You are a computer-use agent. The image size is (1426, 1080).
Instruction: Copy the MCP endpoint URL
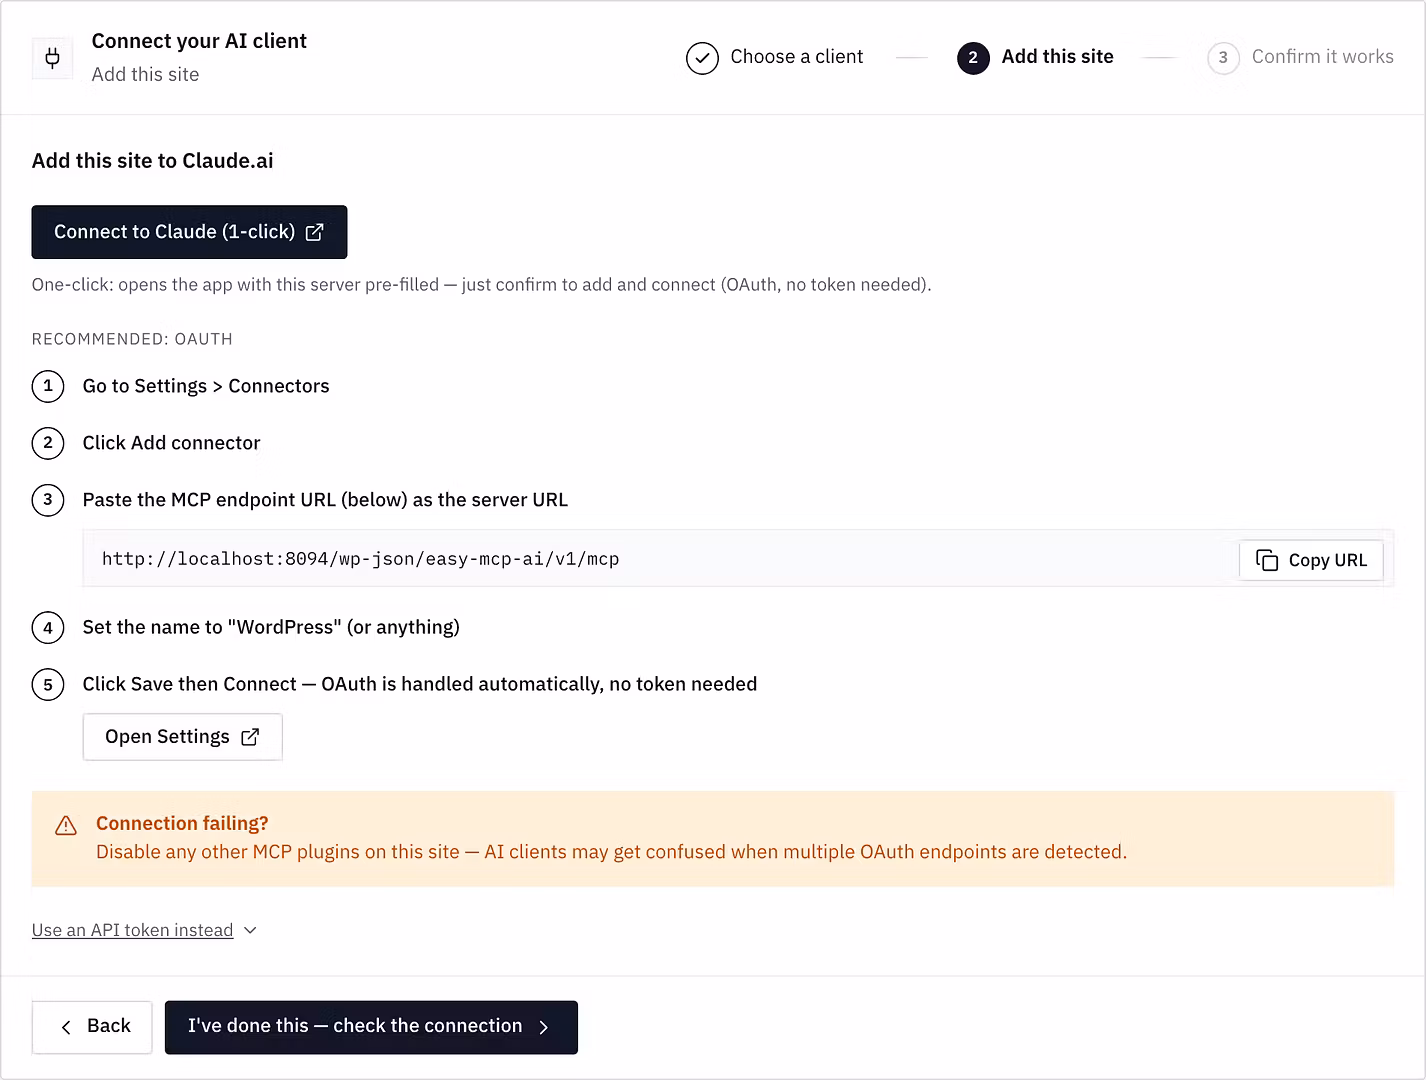coord(1311,560)
